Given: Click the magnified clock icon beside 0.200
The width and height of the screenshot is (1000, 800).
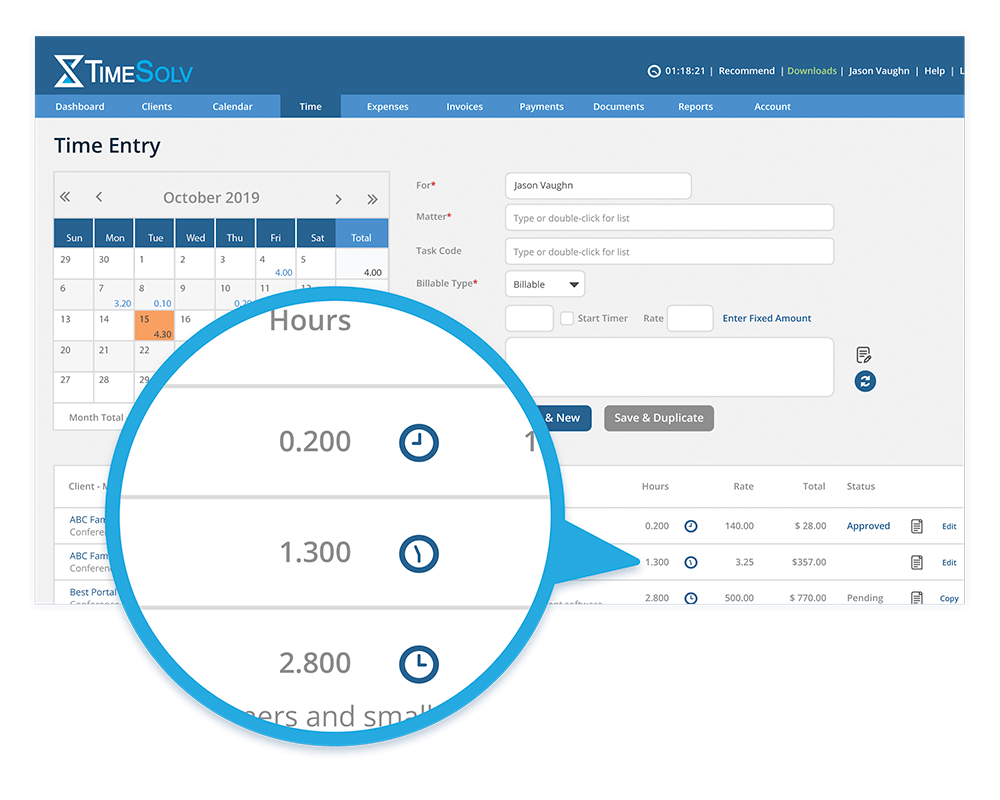Looking at the screenshot, I should pos(418,443).
